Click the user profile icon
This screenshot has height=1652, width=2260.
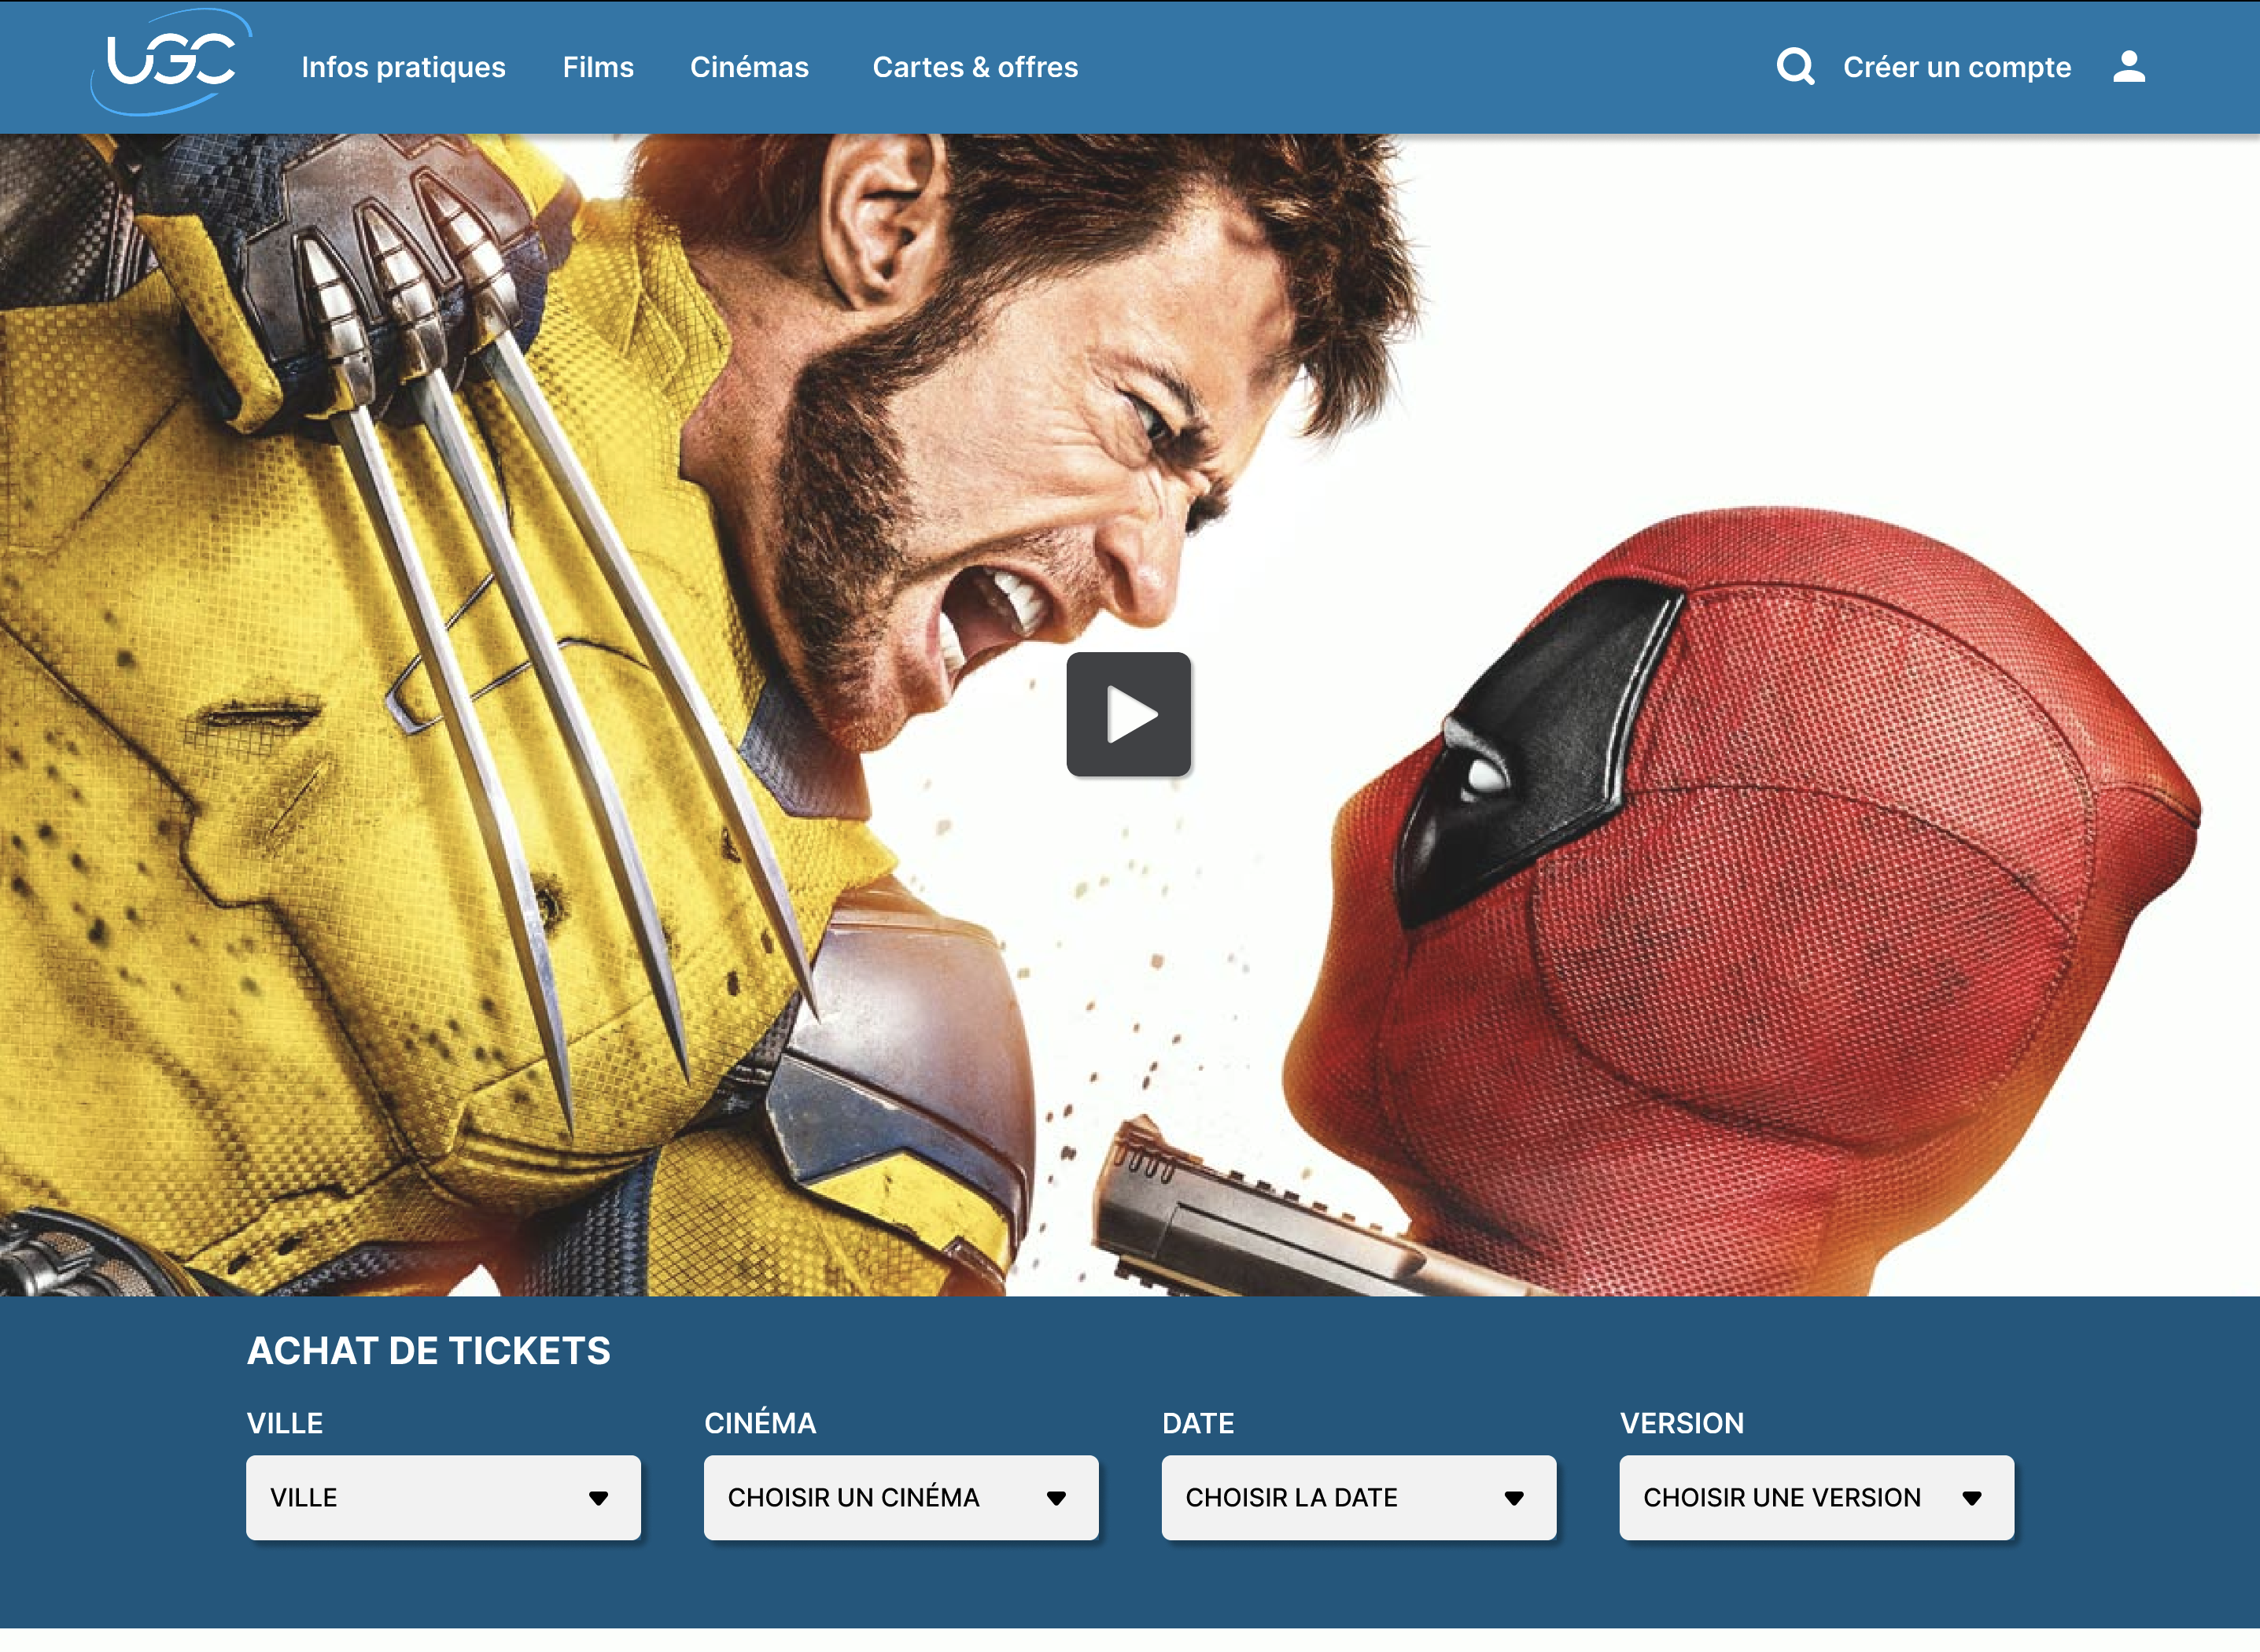pos(2129,67)
